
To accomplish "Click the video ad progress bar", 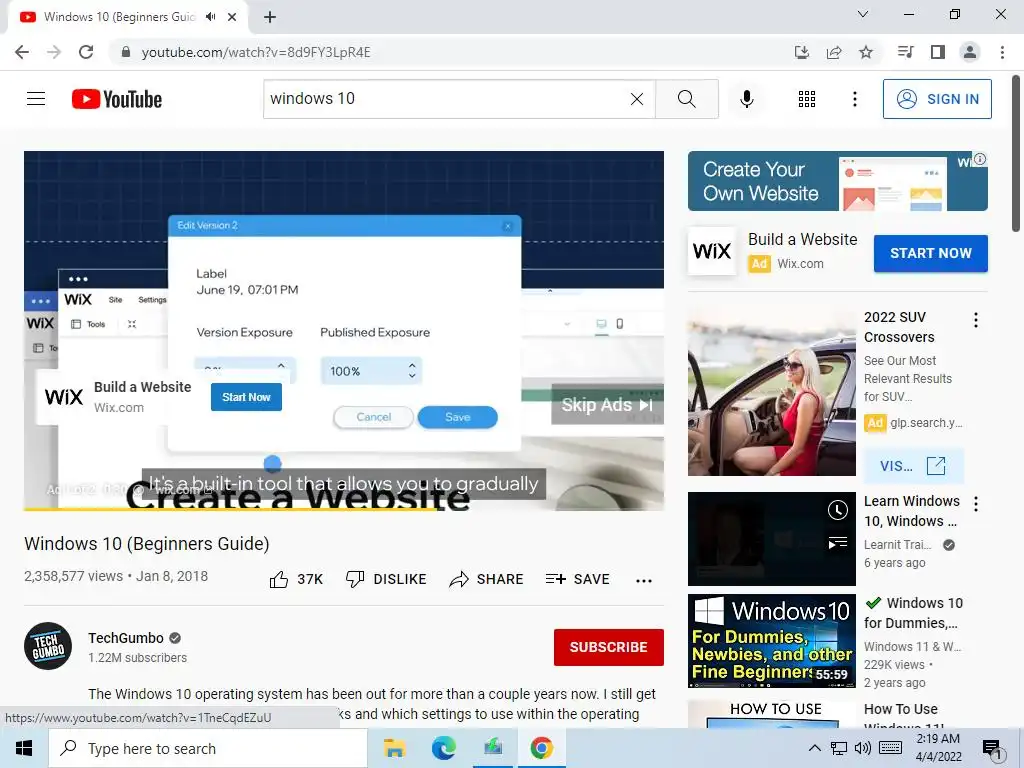I will click(344, 509).
